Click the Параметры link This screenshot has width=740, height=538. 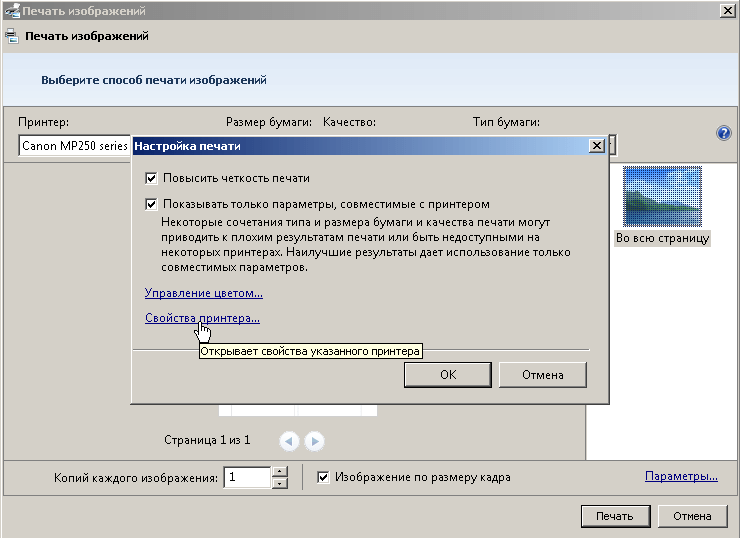[681, 476]
